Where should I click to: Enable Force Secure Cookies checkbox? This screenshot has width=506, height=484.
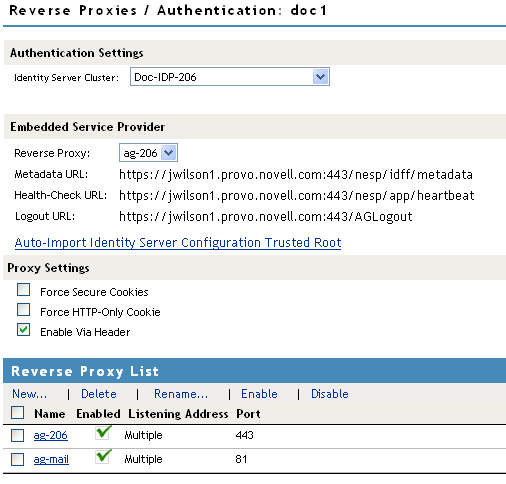[x=23, y=290]
